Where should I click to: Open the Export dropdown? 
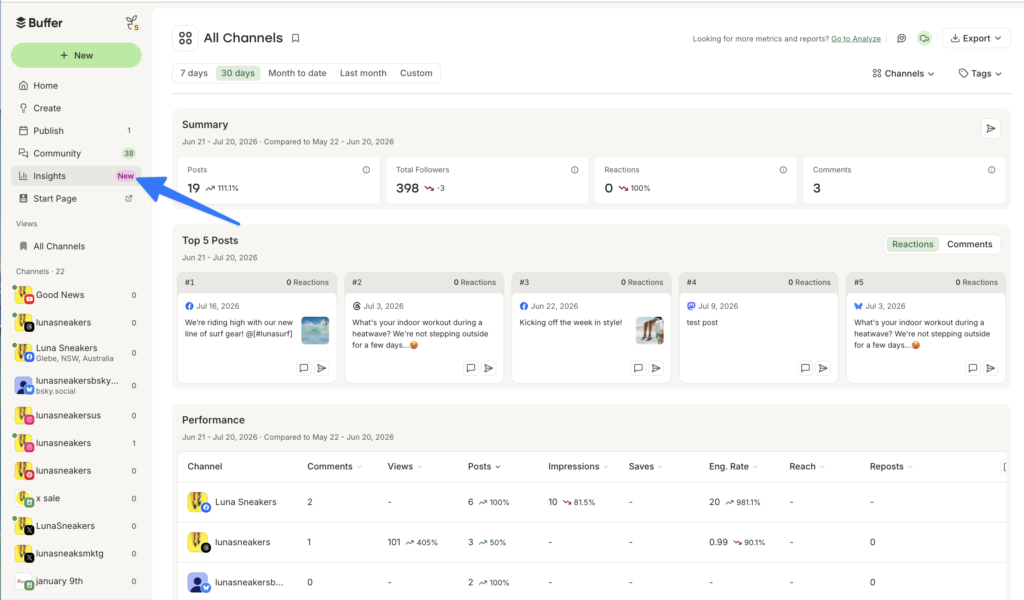(976, 39)
